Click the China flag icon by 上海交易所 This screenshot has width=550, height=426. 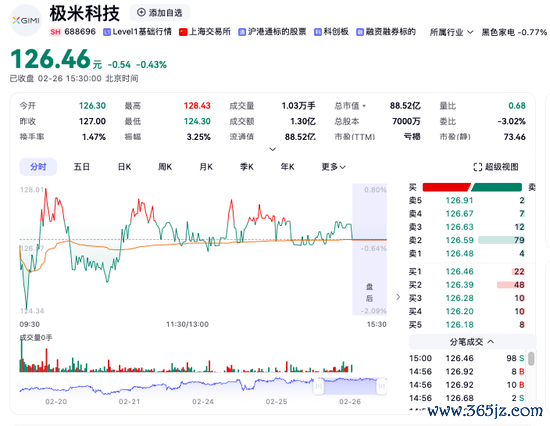click(x=183, y=32)
